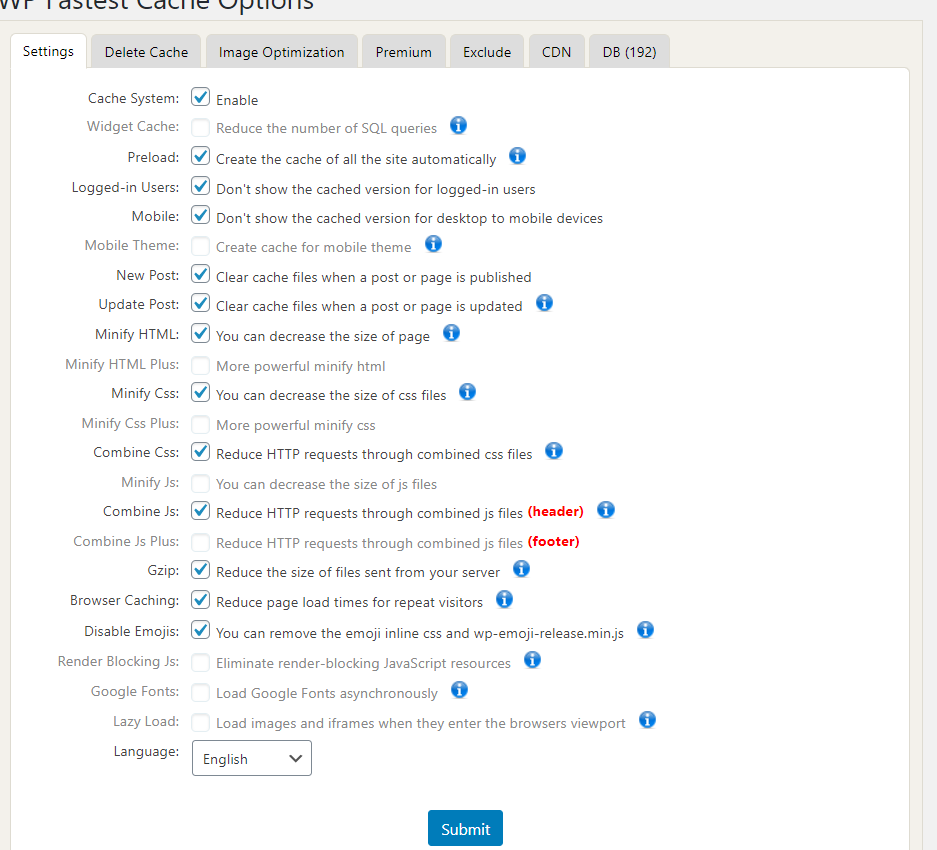The height and width of the screenshot is (850, 937).
Task: Show info for Create cache for mobile theme
Action: [433, 244]
